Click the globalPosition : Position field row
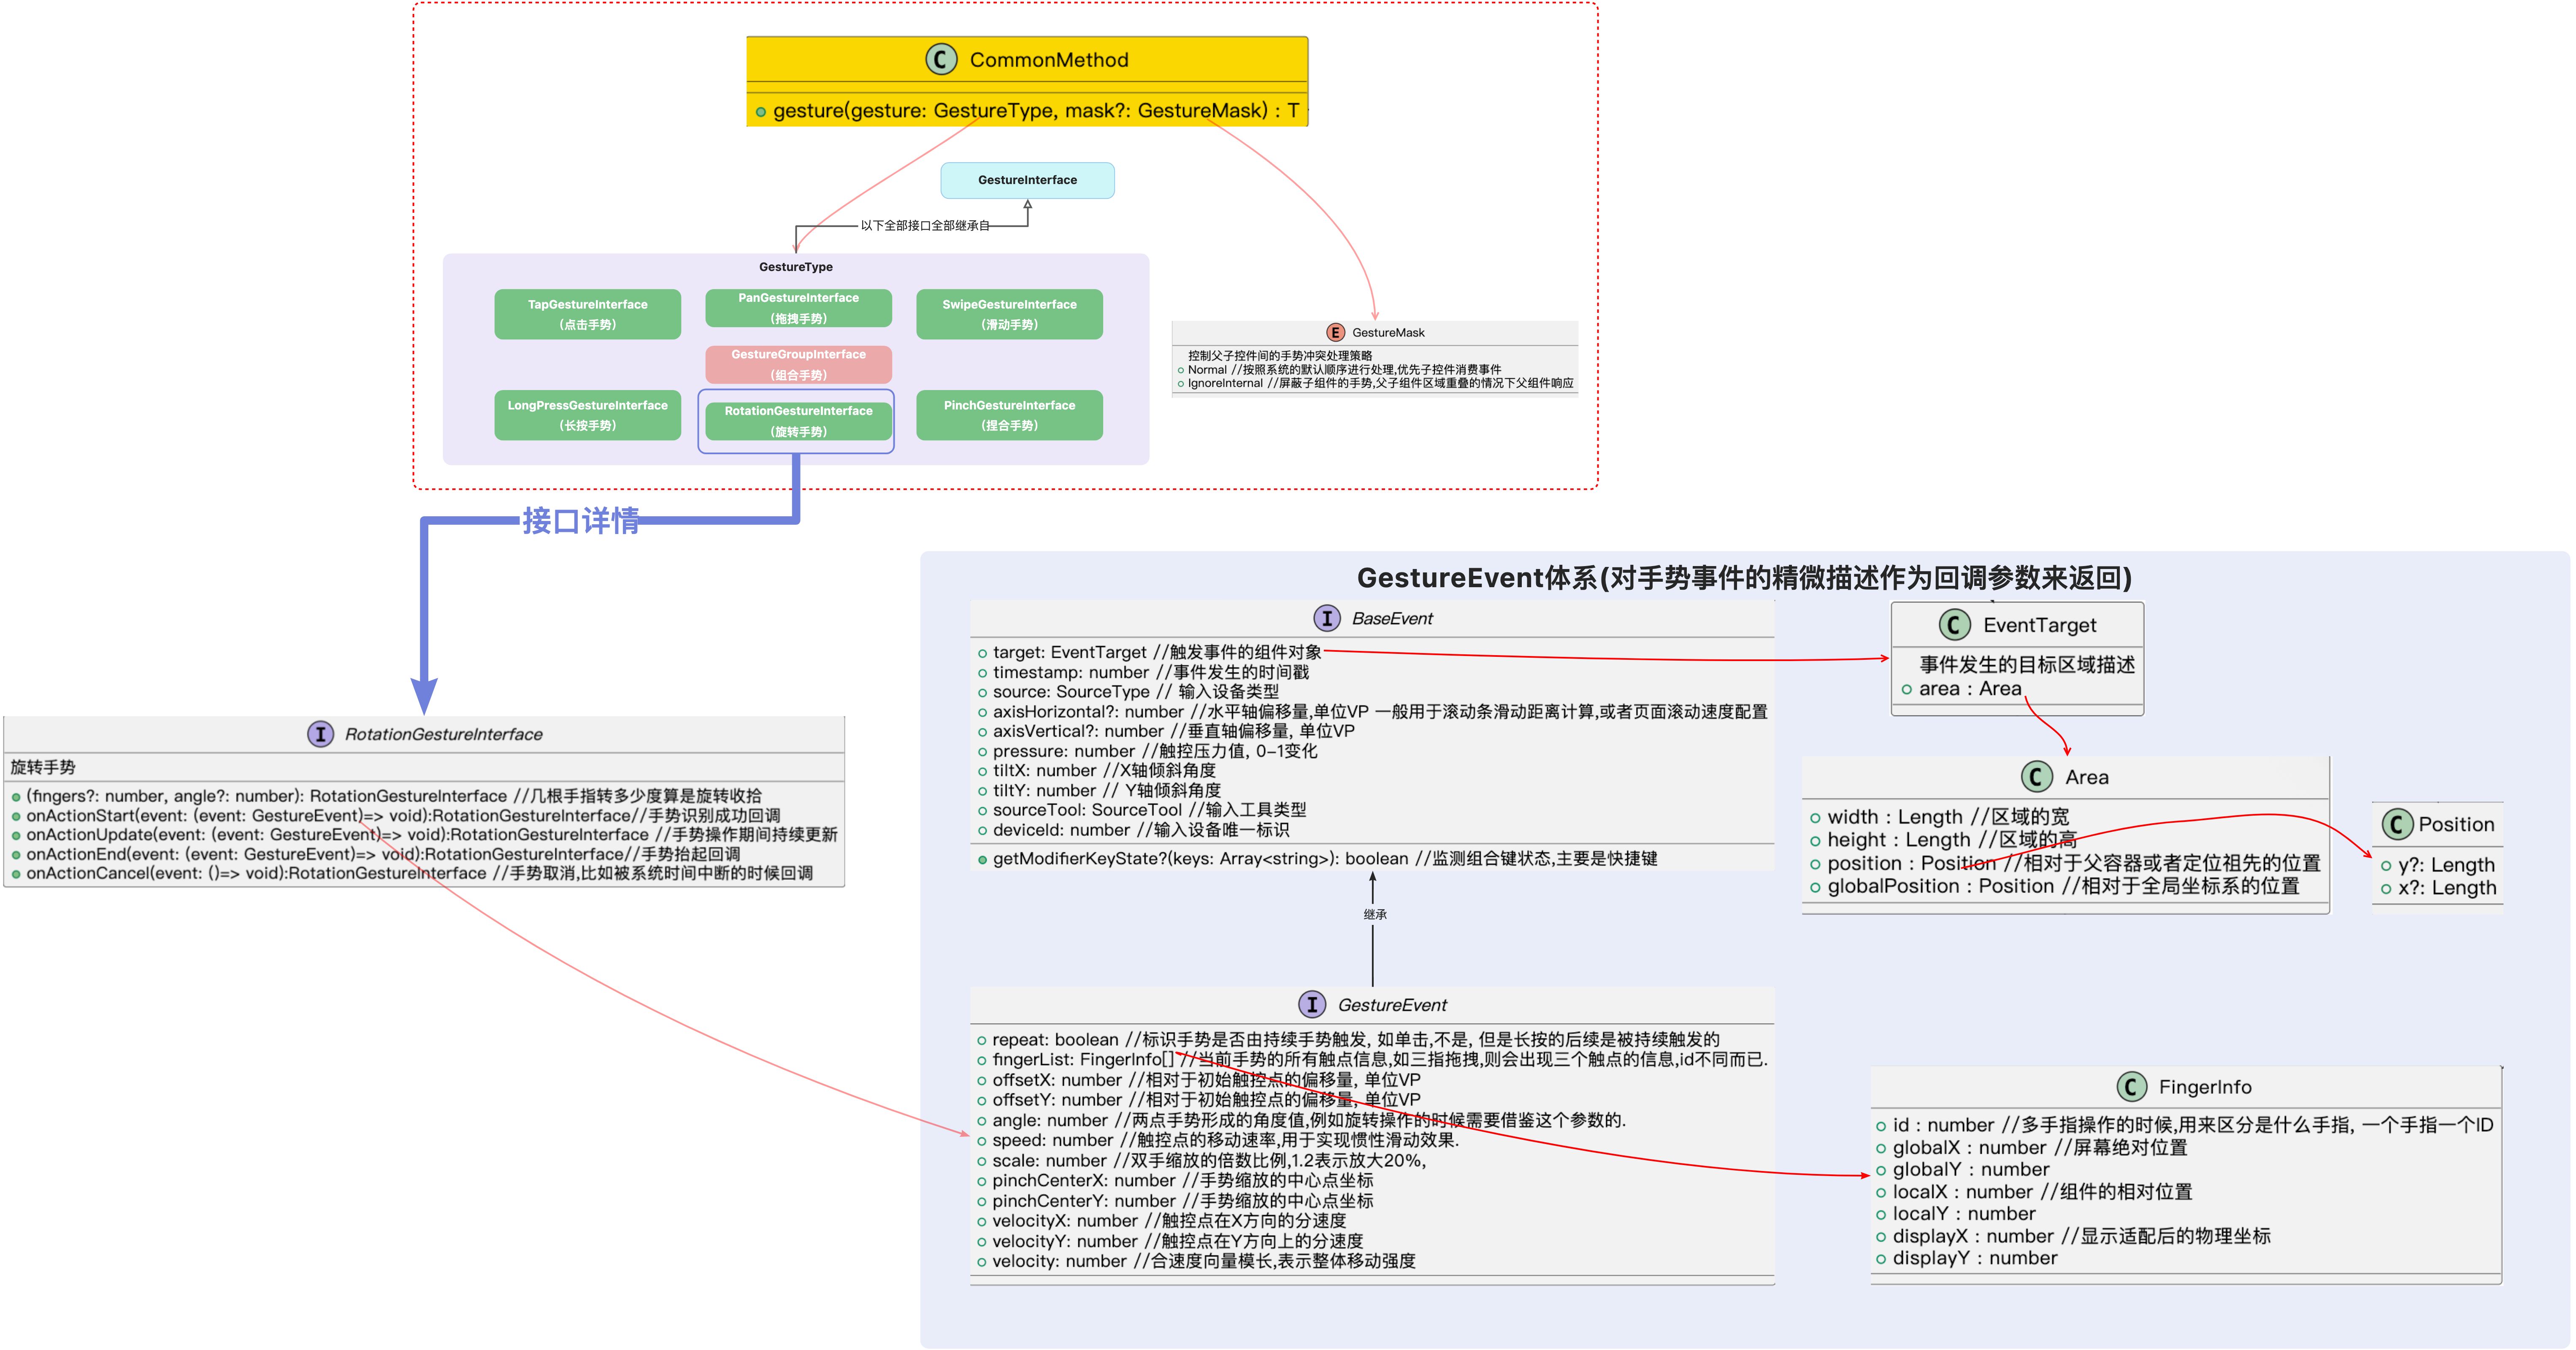The image size is (2576, 1350). coord(2055,886)
